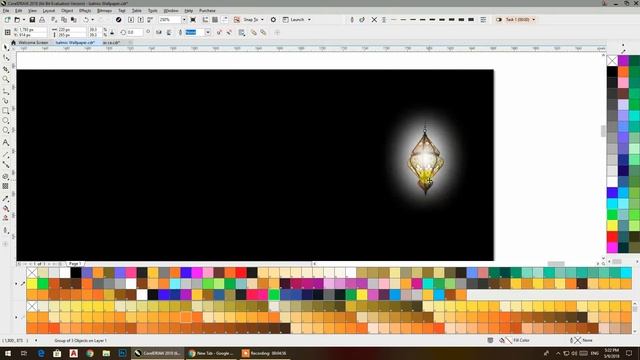640x360 pixels.
Task: Pick the red swatch in right palette
Action: 612,237
